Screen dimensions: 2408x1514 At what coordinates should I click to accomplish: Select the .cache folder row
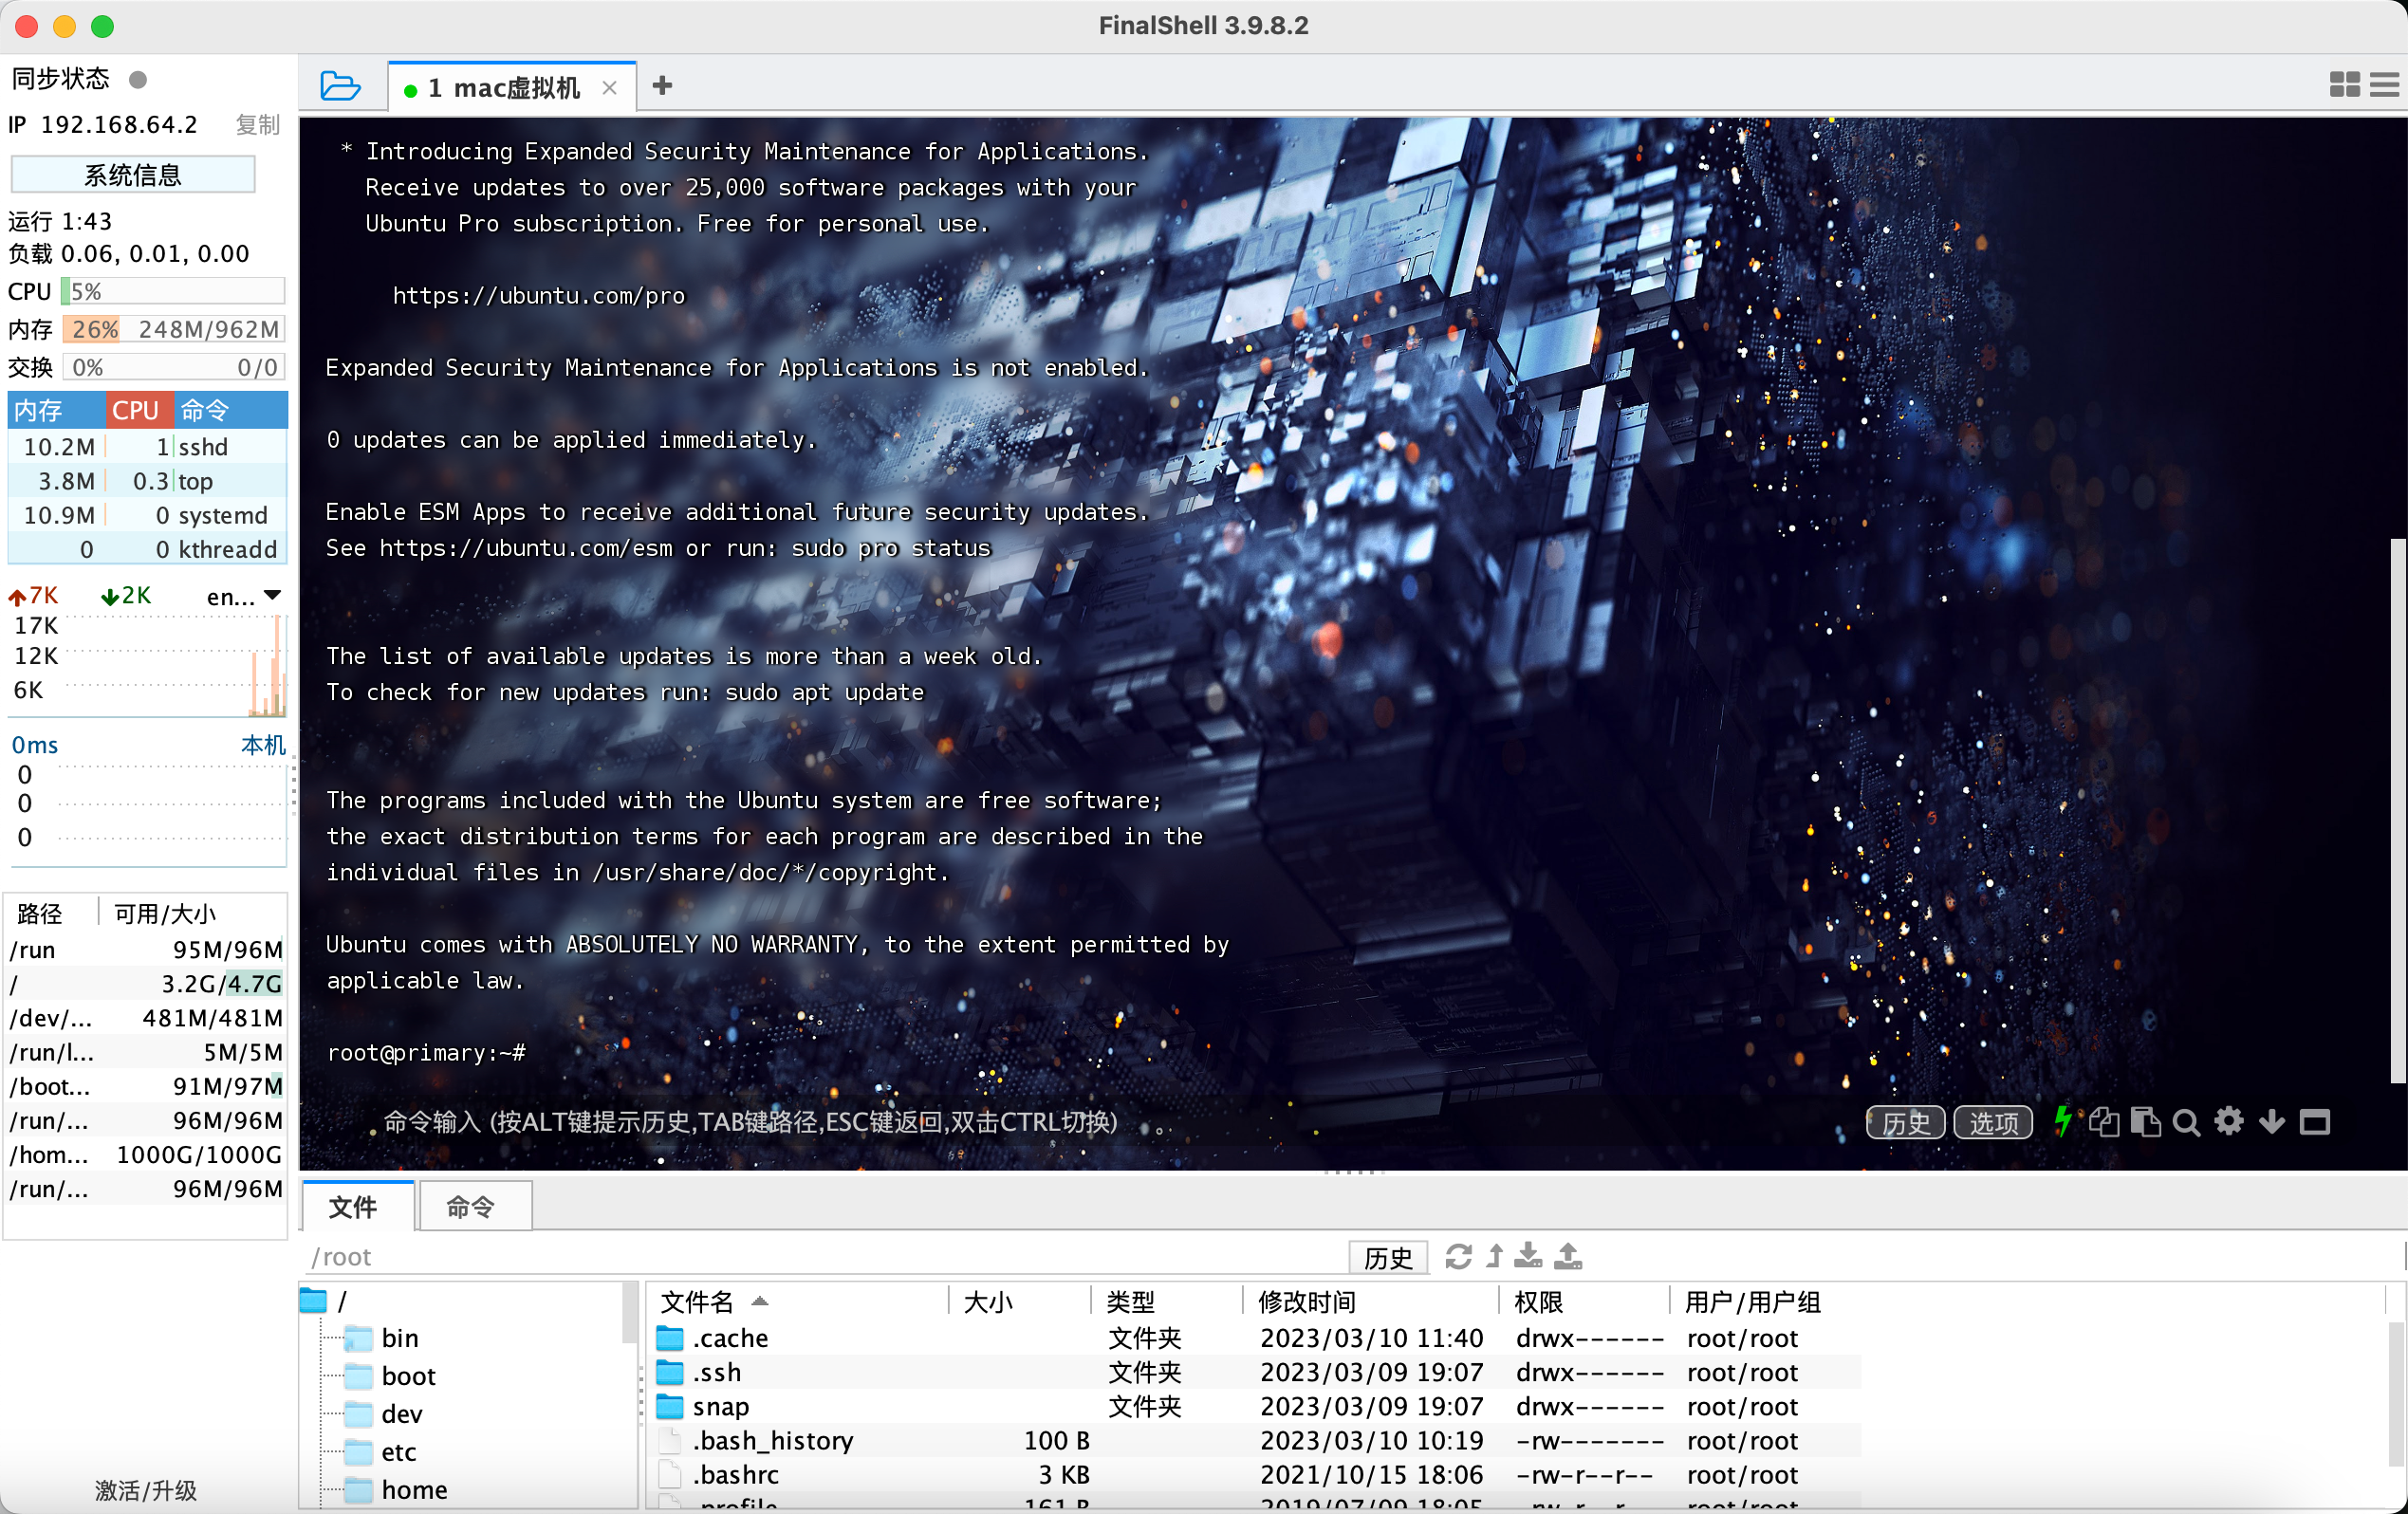(1255, 1338)
